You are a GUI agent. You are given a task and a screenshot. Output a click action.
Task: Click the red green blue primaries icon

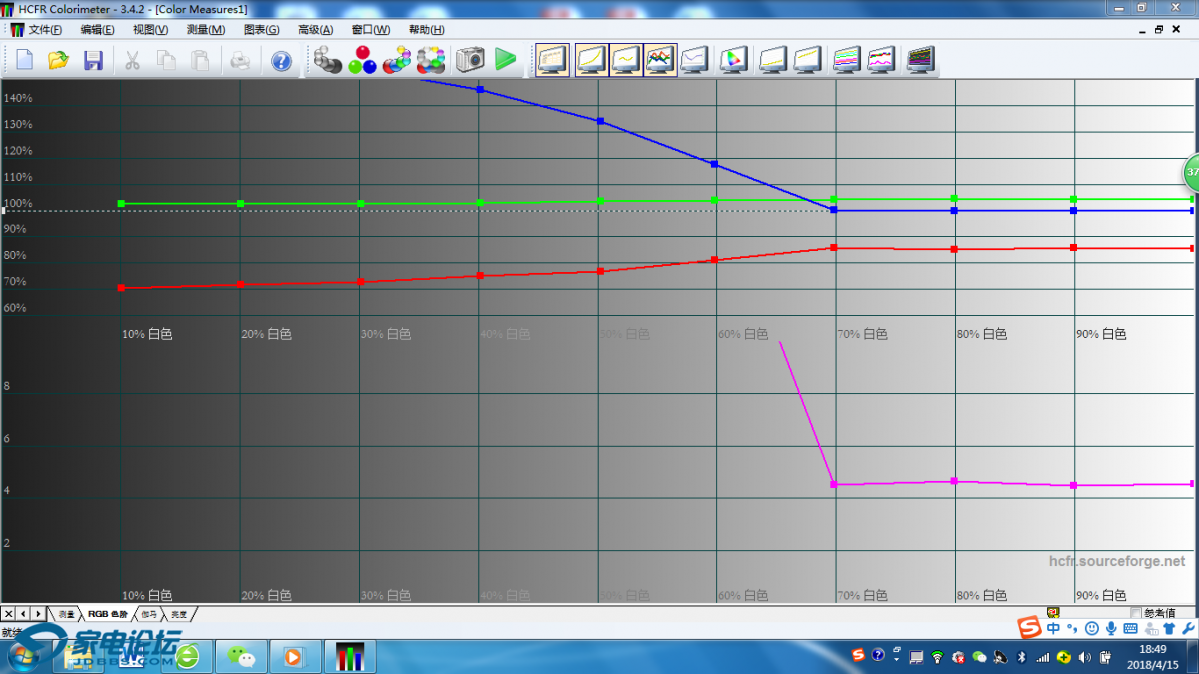(362, 60)
